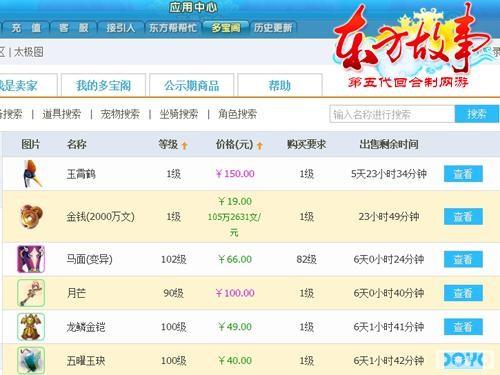
Task: Choose the 宠物搜索 filter link
Action: click(x=120, y=114)
